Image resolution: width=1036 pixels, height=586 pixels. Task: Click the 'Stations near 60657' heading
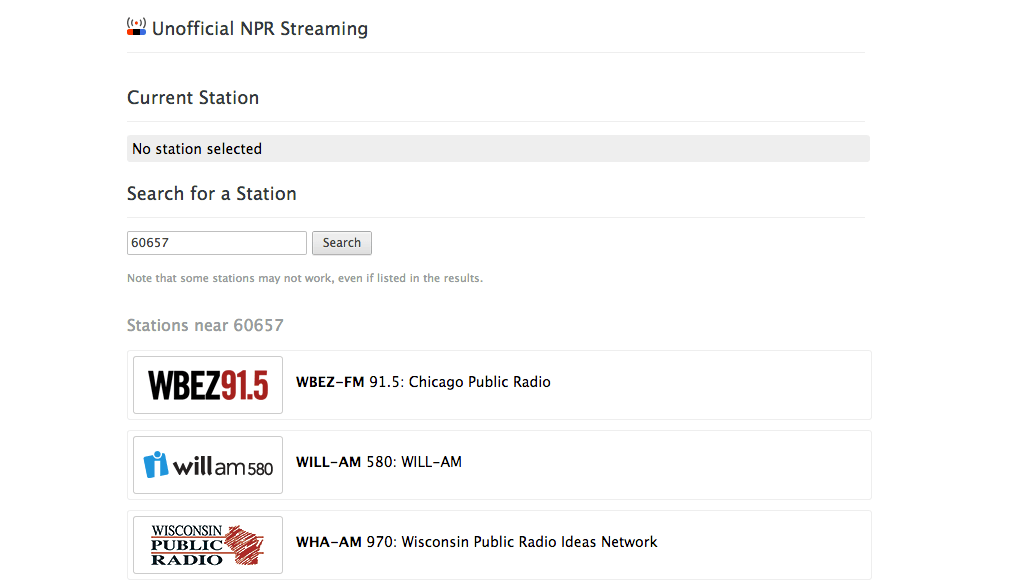(x=205, y=325)
